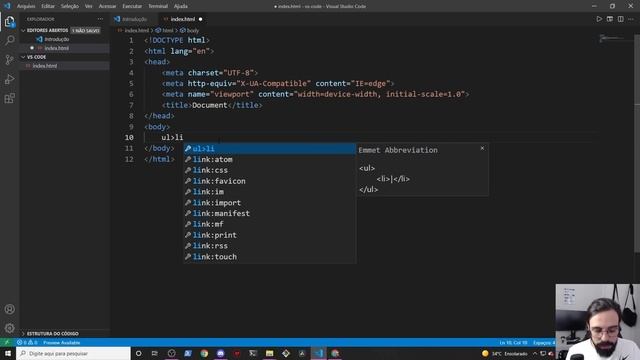
Task: Choose link:mf suggestion
Action: tap(269, 224)
